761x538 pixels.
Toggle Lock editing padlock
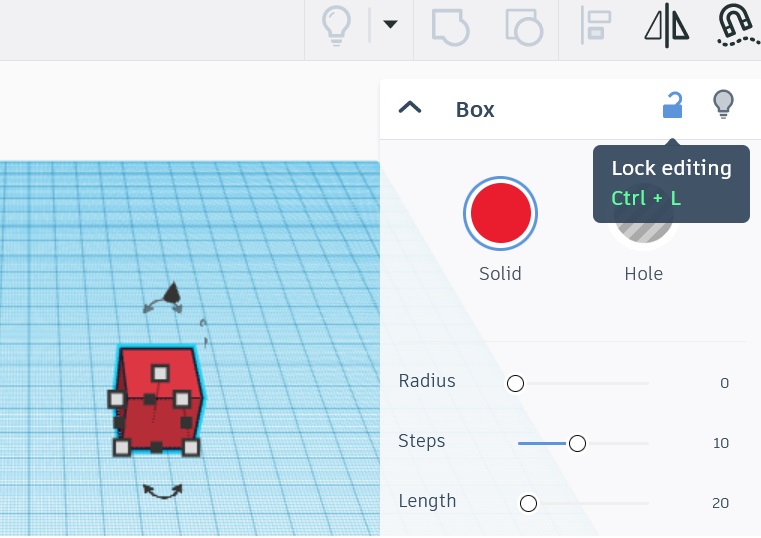(673, 105)
